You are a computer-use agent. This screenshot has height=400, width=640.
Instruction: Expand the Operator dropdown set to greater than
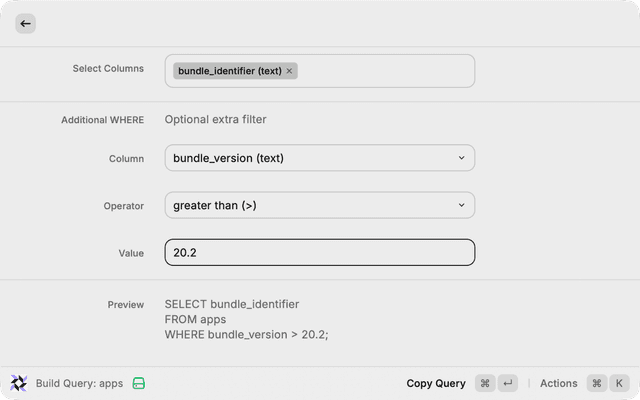(x=319, y=205)
